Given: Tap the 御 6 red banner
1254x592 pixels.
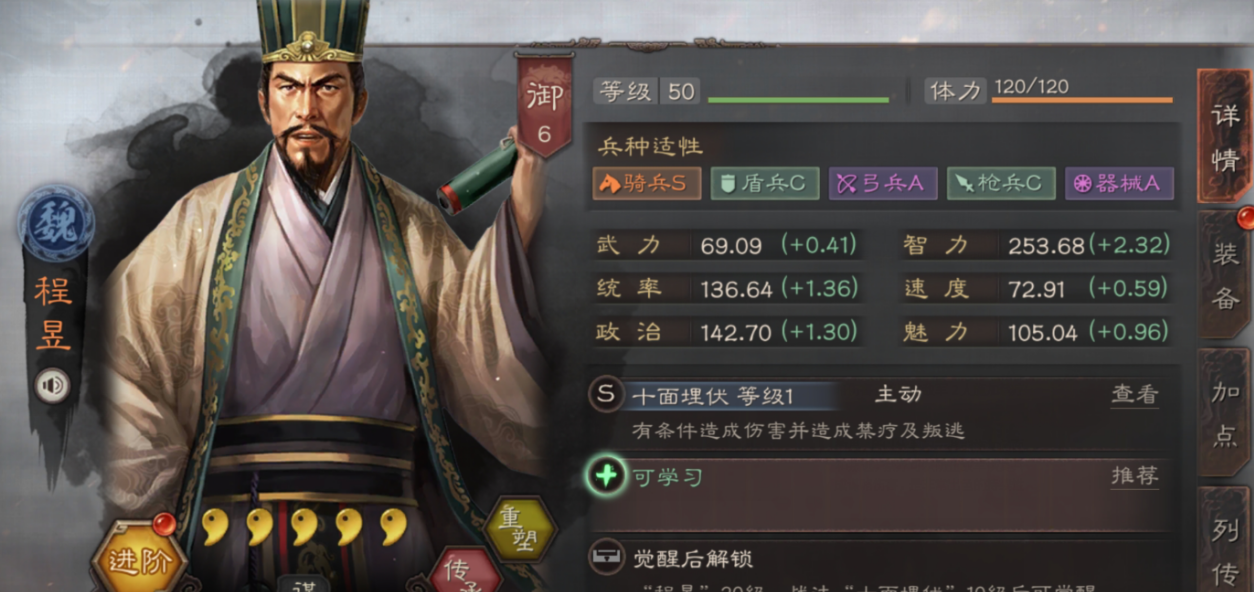Looking at the screenshot, I should 544,105.
